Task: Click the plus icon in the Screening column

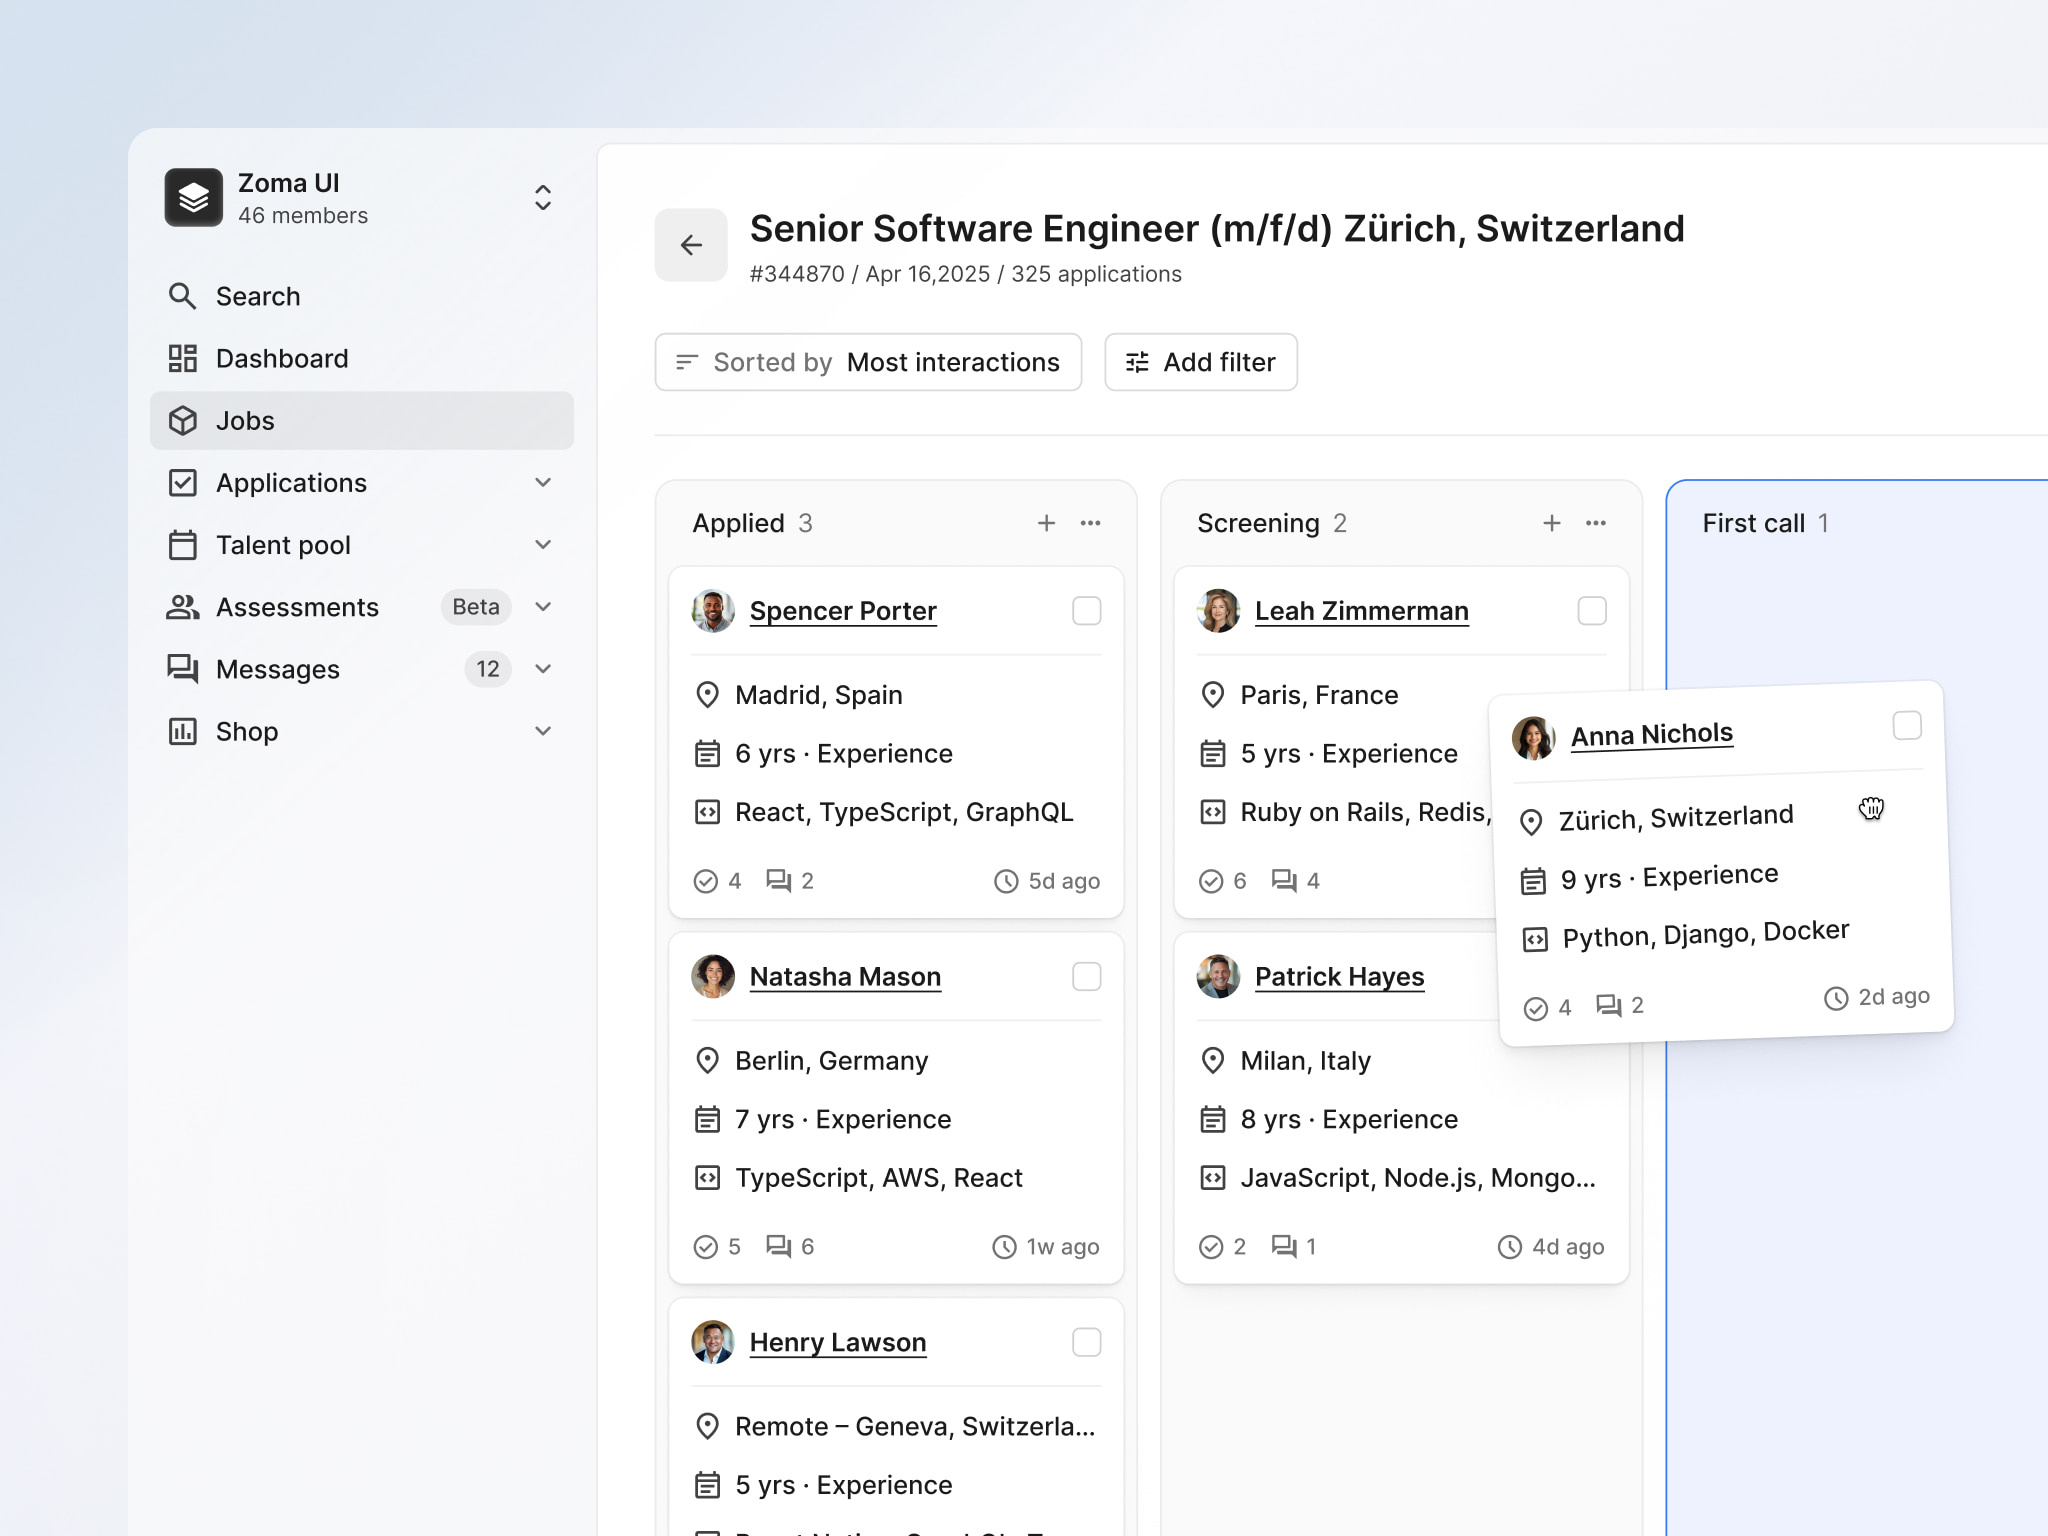Action: 1551,523
